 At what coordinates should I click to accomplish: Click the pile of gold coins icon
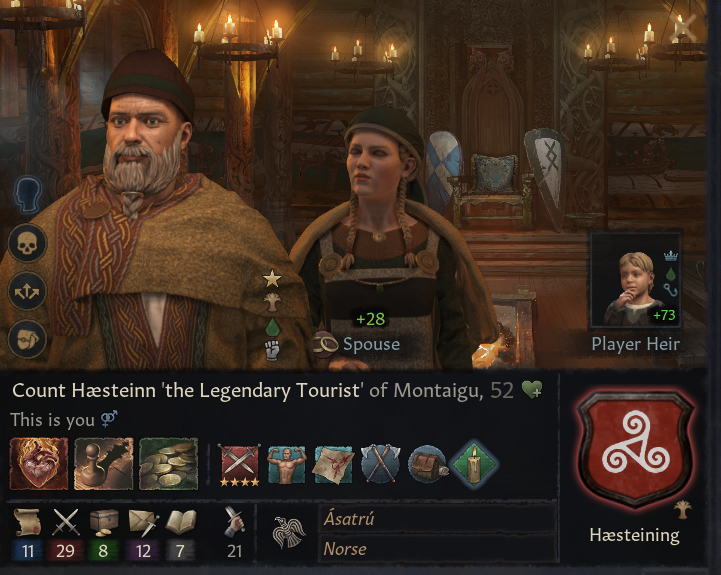click(169, 463)
